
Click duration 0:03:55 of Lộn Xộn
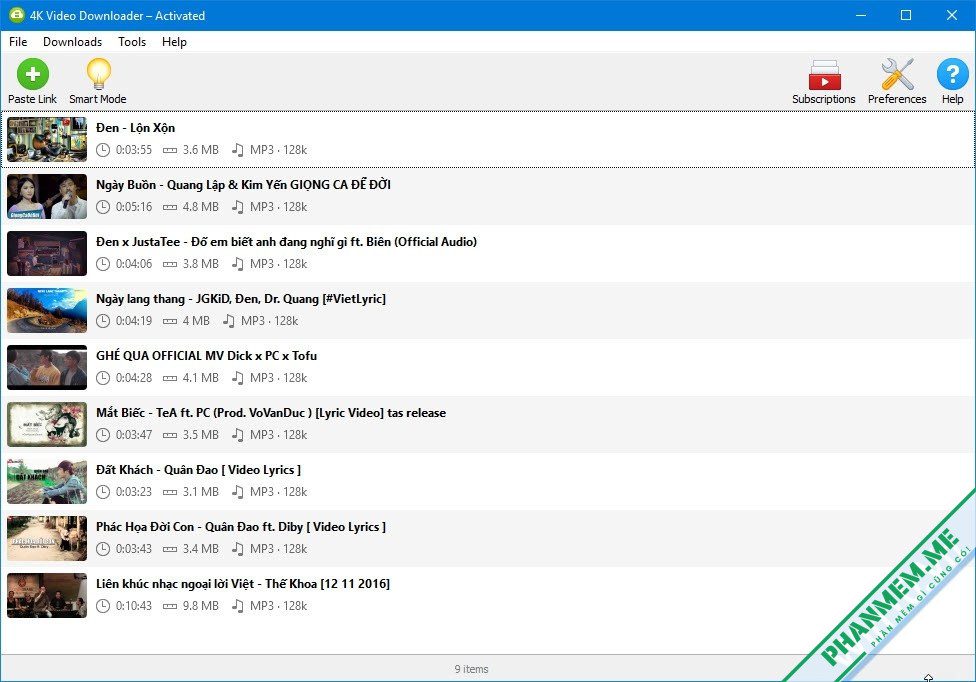click(134, 150)
